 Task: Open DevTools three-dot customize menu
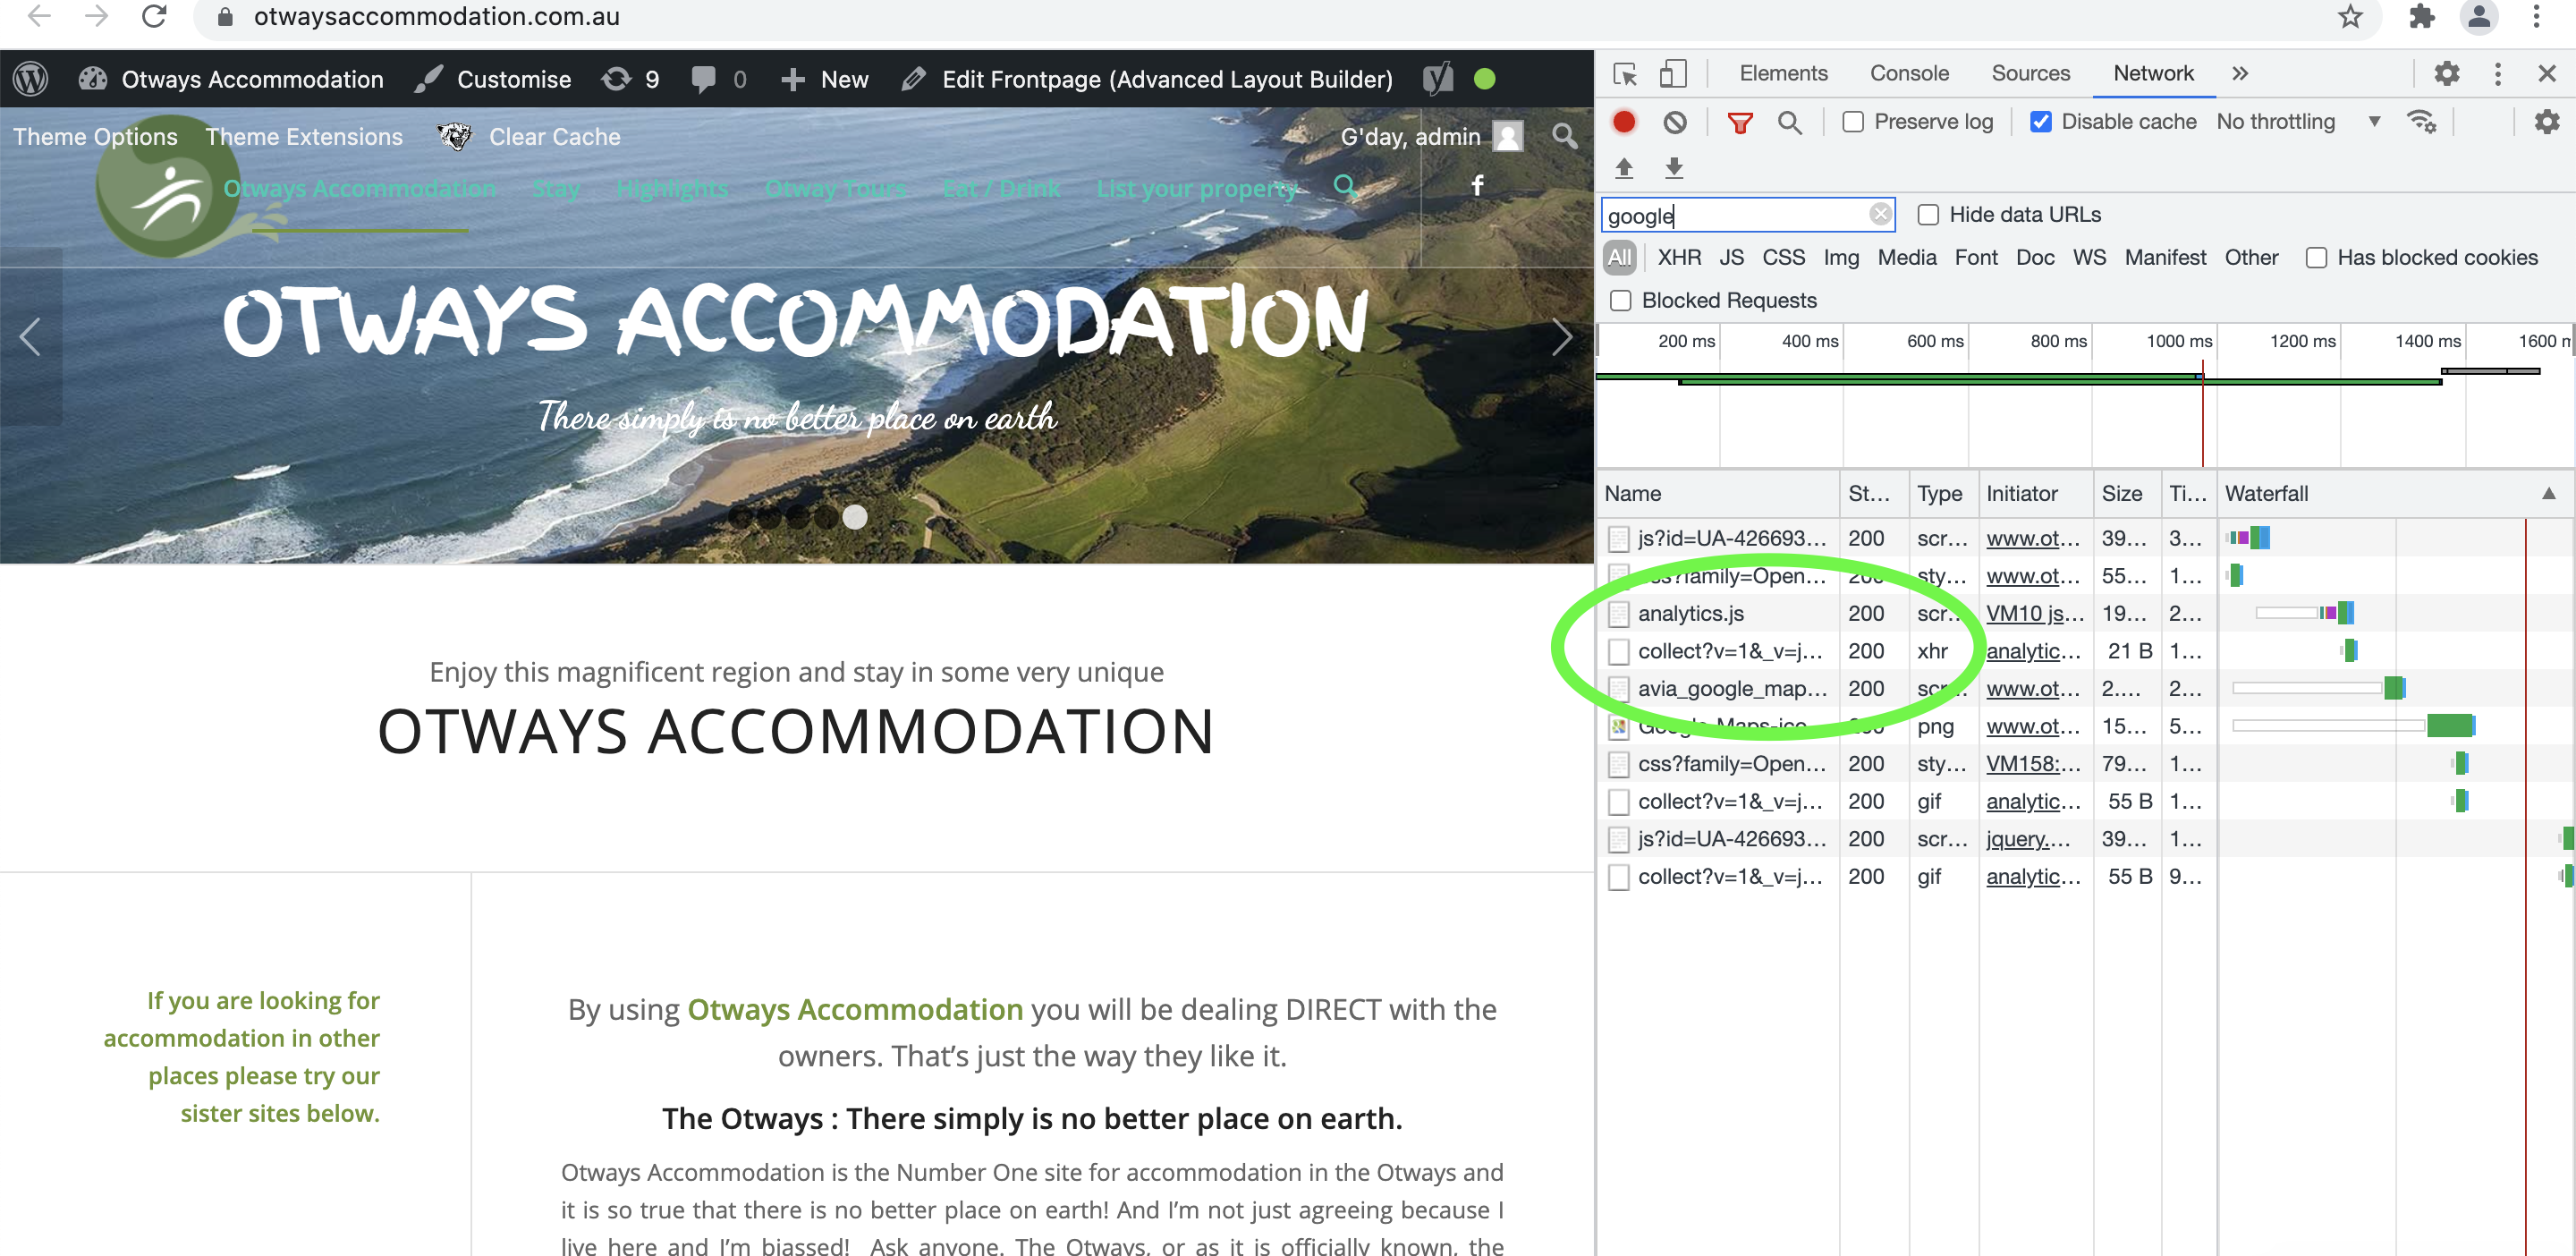coord(2498,73)
